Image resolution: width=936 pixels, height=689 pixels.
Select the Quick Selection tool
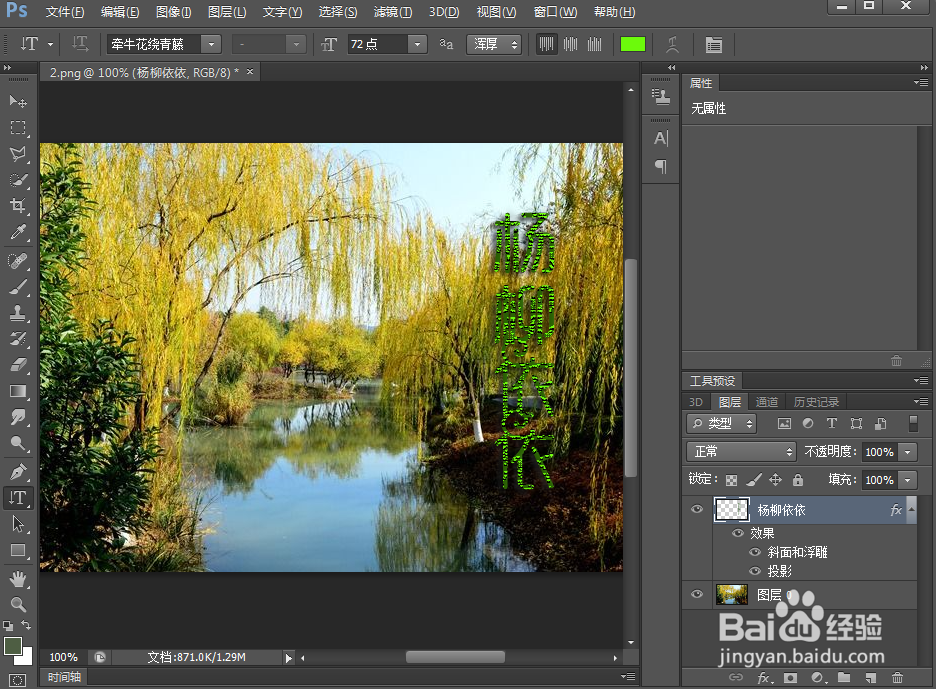pyautogui.click(x=18, y=180)
